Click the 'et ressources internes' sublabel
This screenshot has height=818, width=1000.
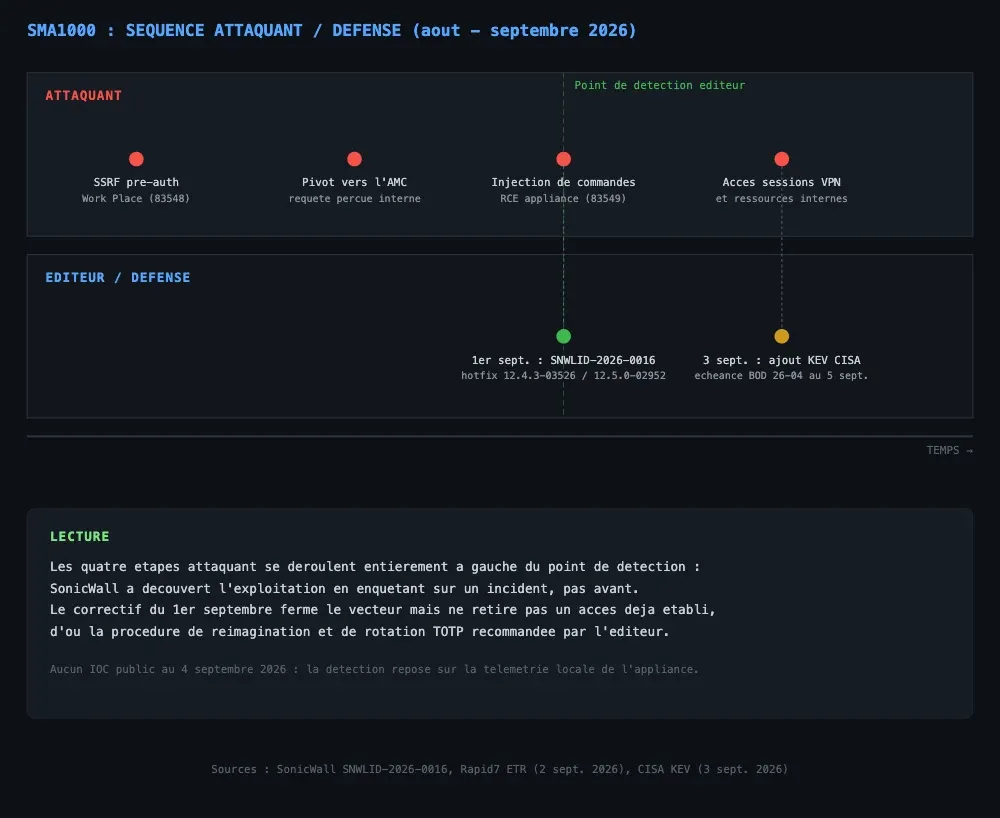click(x=781, y=198)
